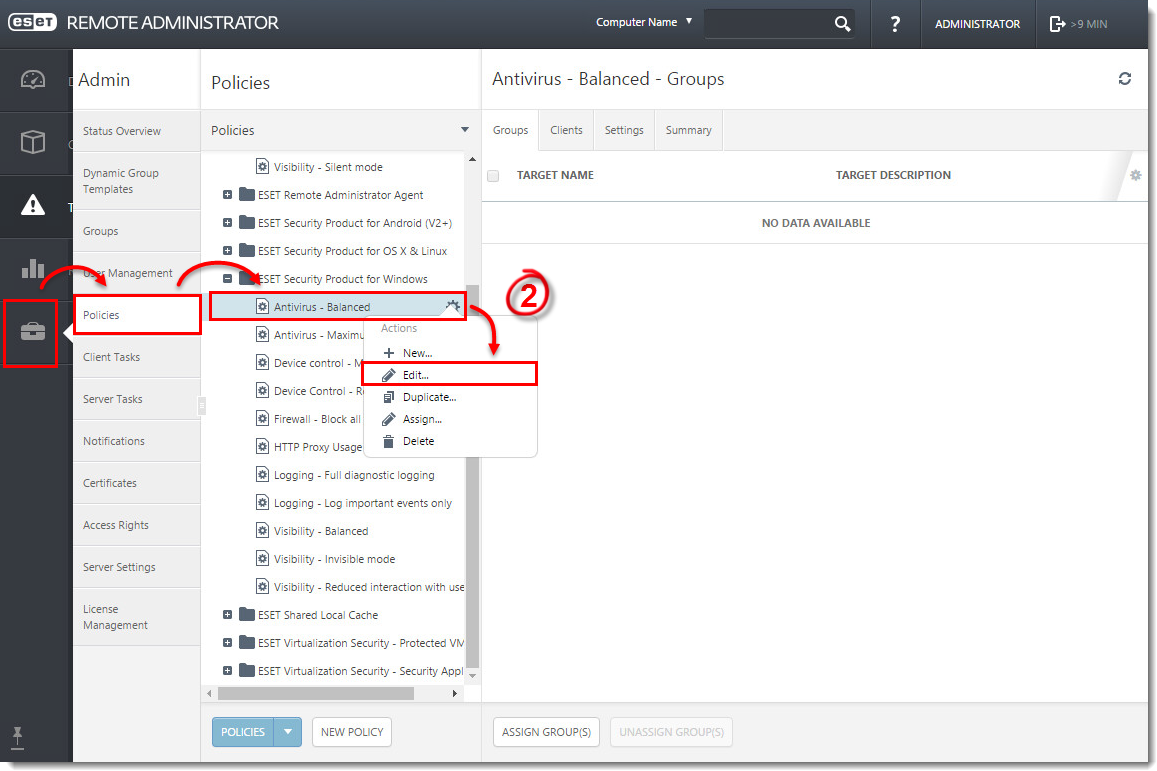Open the Computers cube icon in sidebar
The width and height of the screenshot is (1157, 771).
point(32,142)
